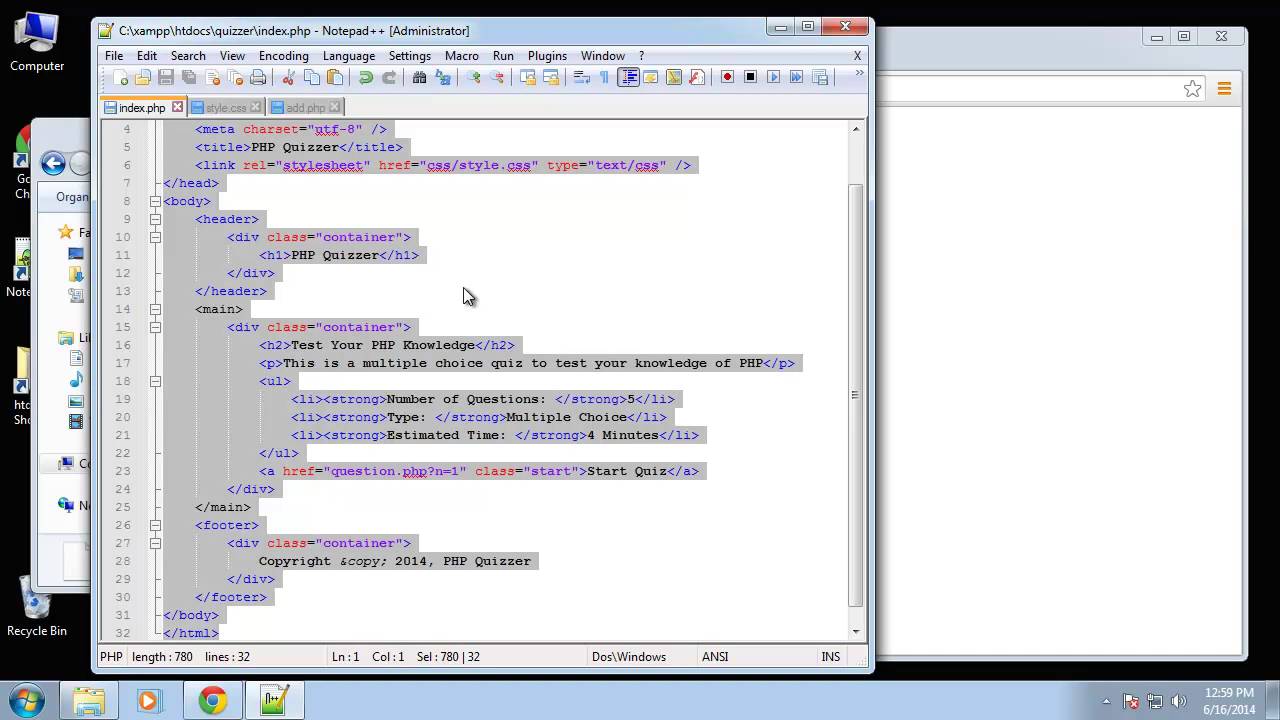1280x720 pixels.
Task: Open the user defined language dialog icon
Action: (x=651, y=77)
